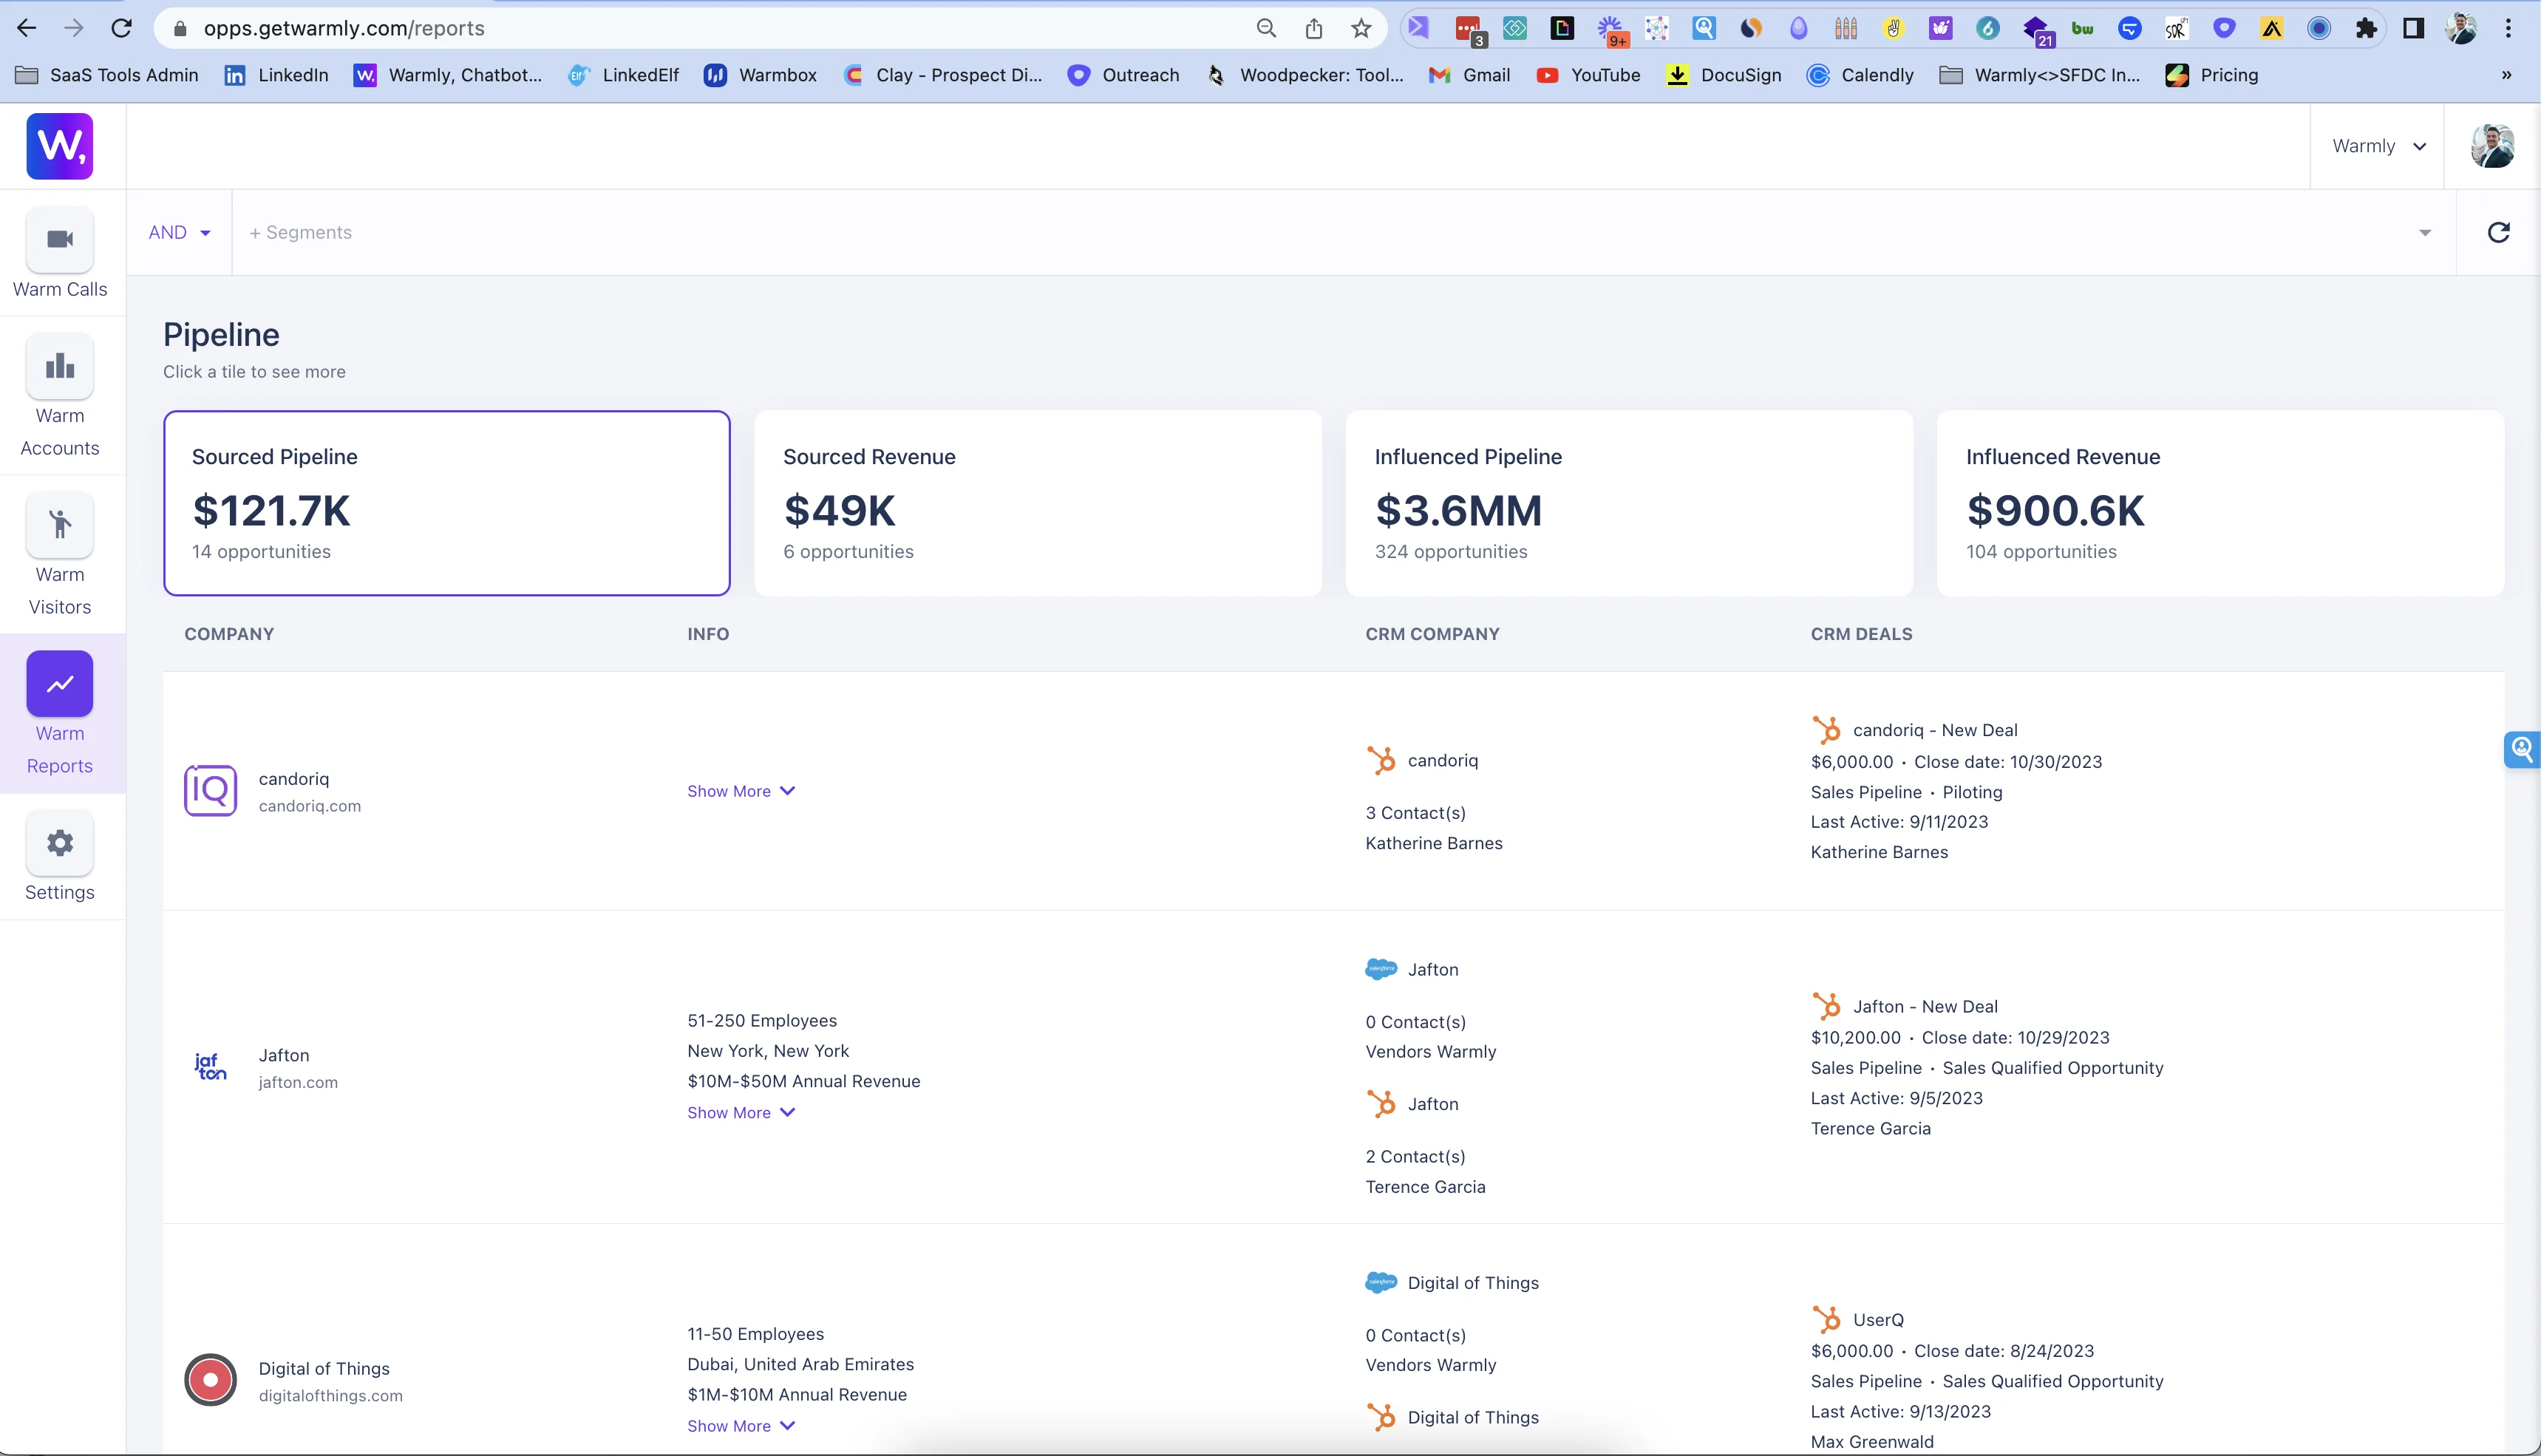Select Sourced Revenue tile

1038,503
